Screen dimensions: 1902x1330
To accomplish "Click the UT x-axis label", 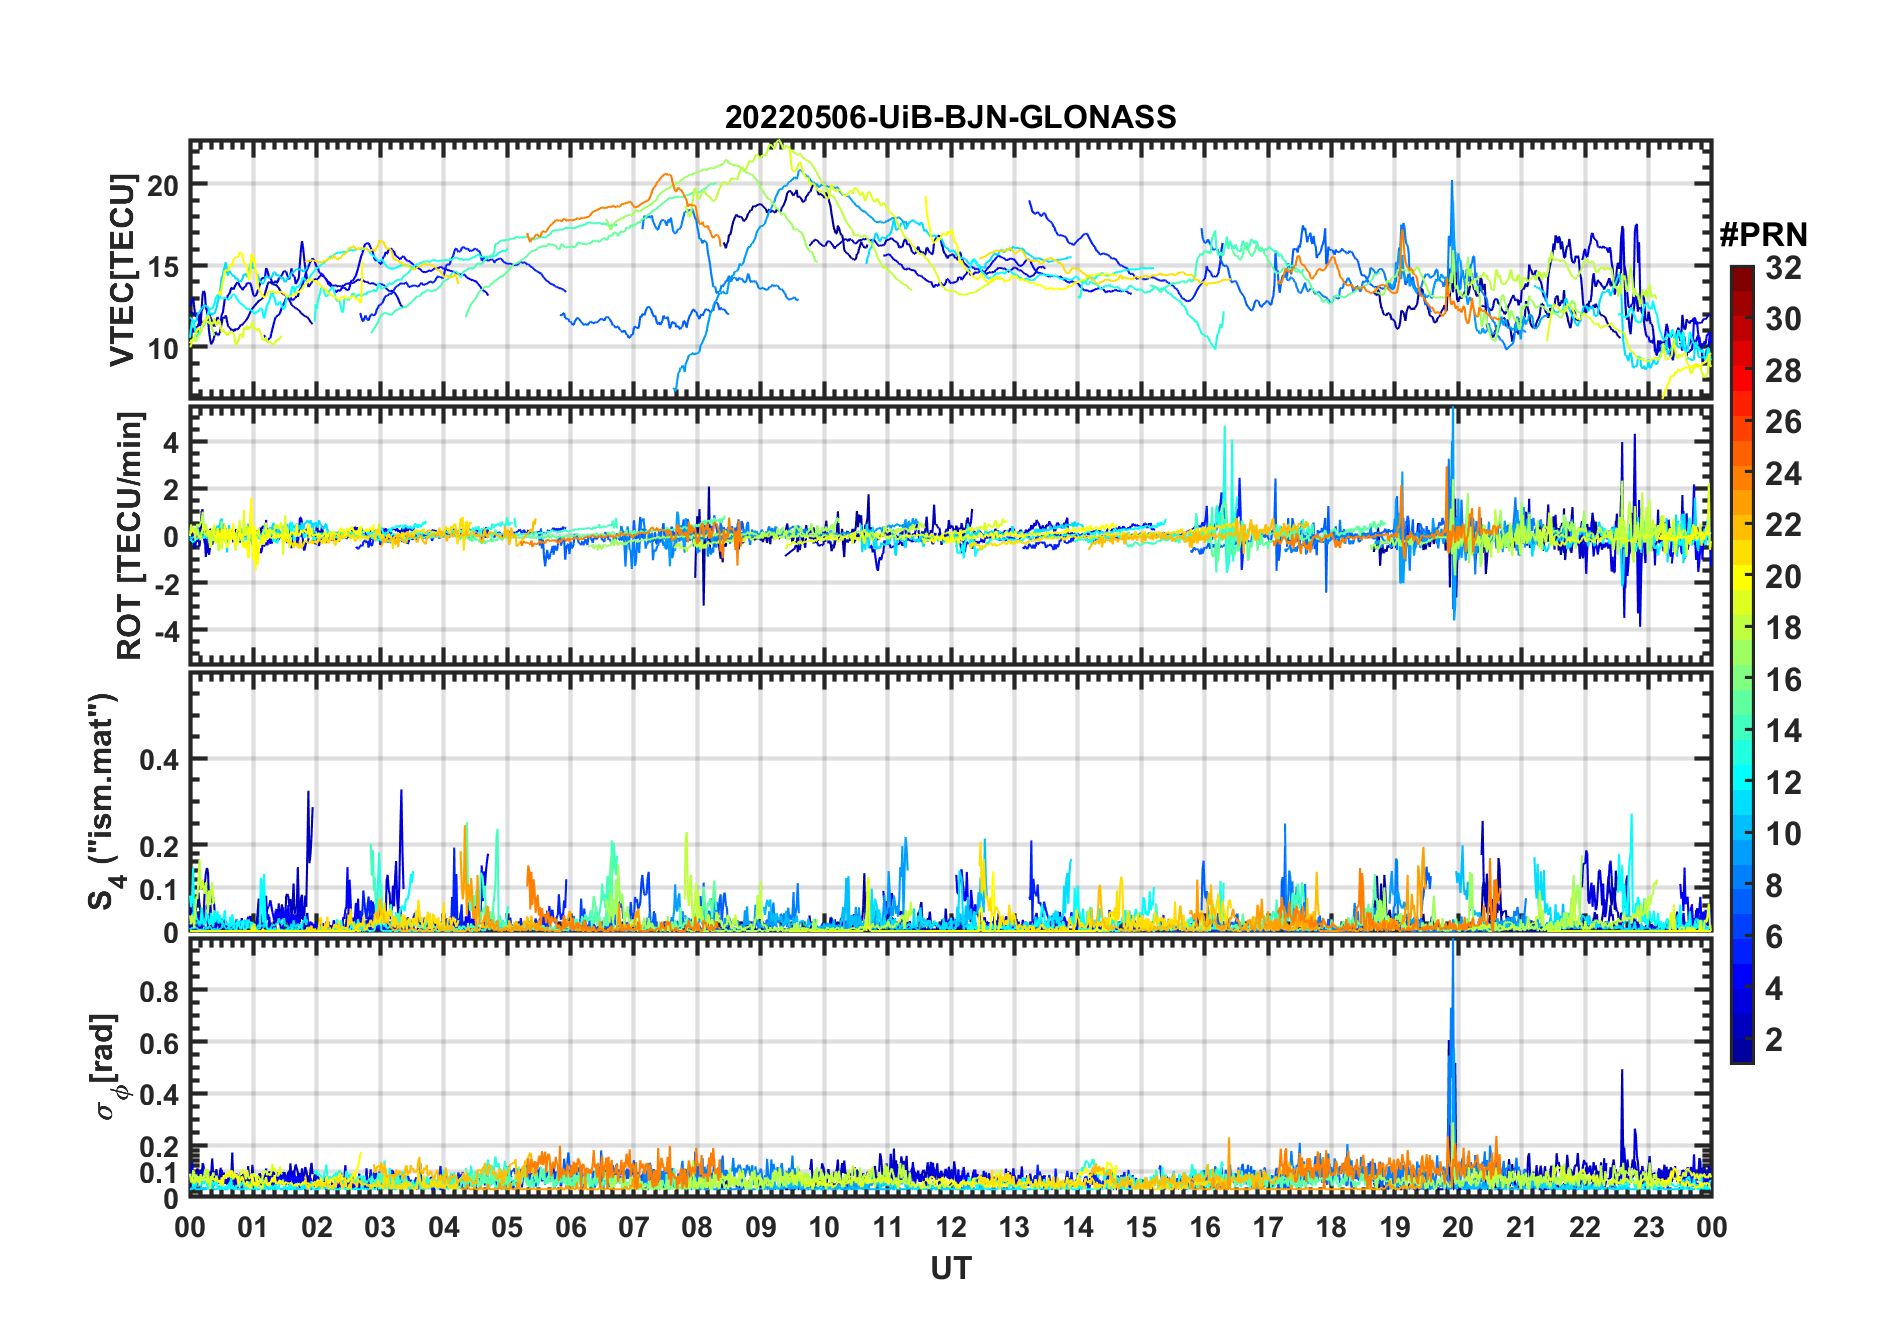I will point(950,1269).
